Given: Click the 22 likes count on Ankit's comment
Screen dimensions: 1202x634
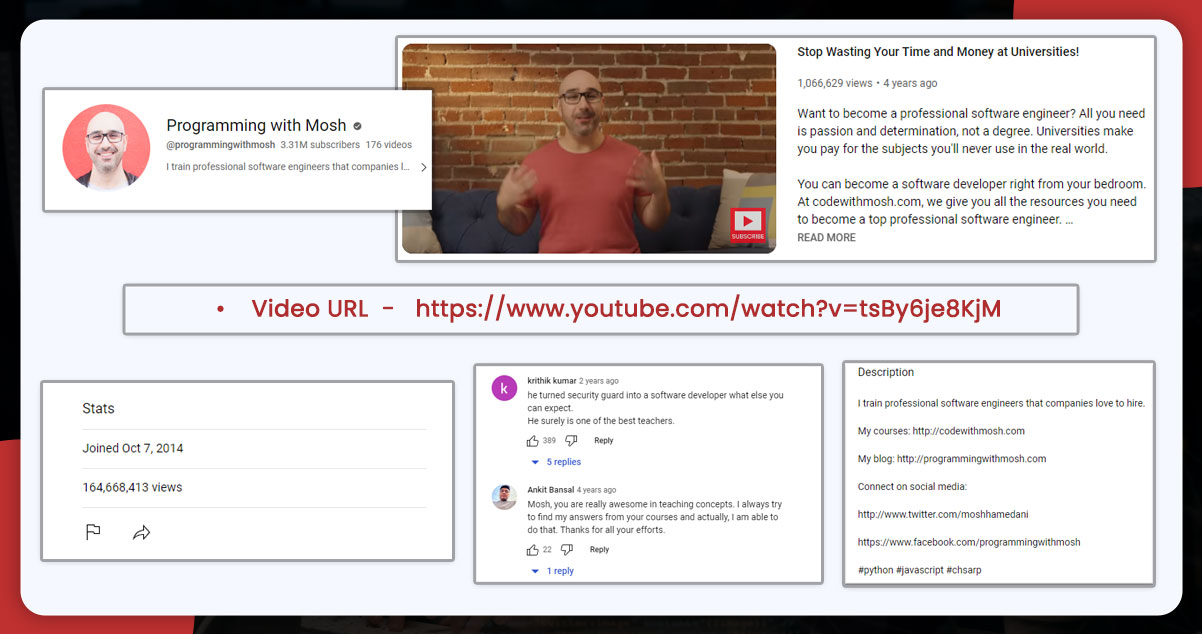Looking at the screenshot, I should [x=547, y=550].
